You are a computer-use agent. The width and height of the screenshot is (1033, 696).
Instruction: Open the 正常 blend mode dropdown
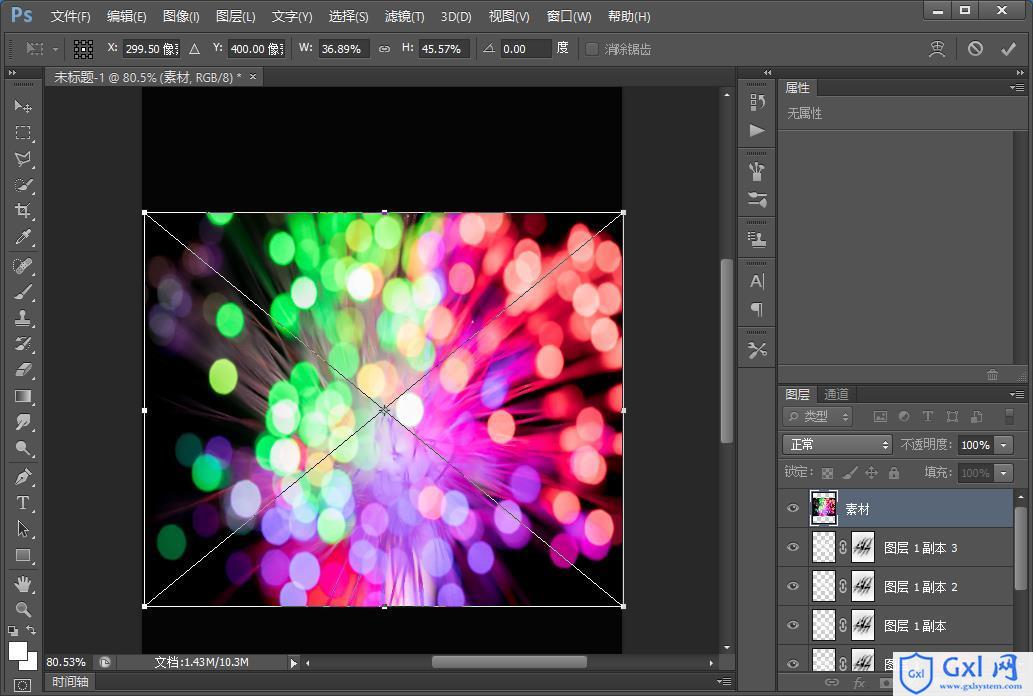pos(837,445)
